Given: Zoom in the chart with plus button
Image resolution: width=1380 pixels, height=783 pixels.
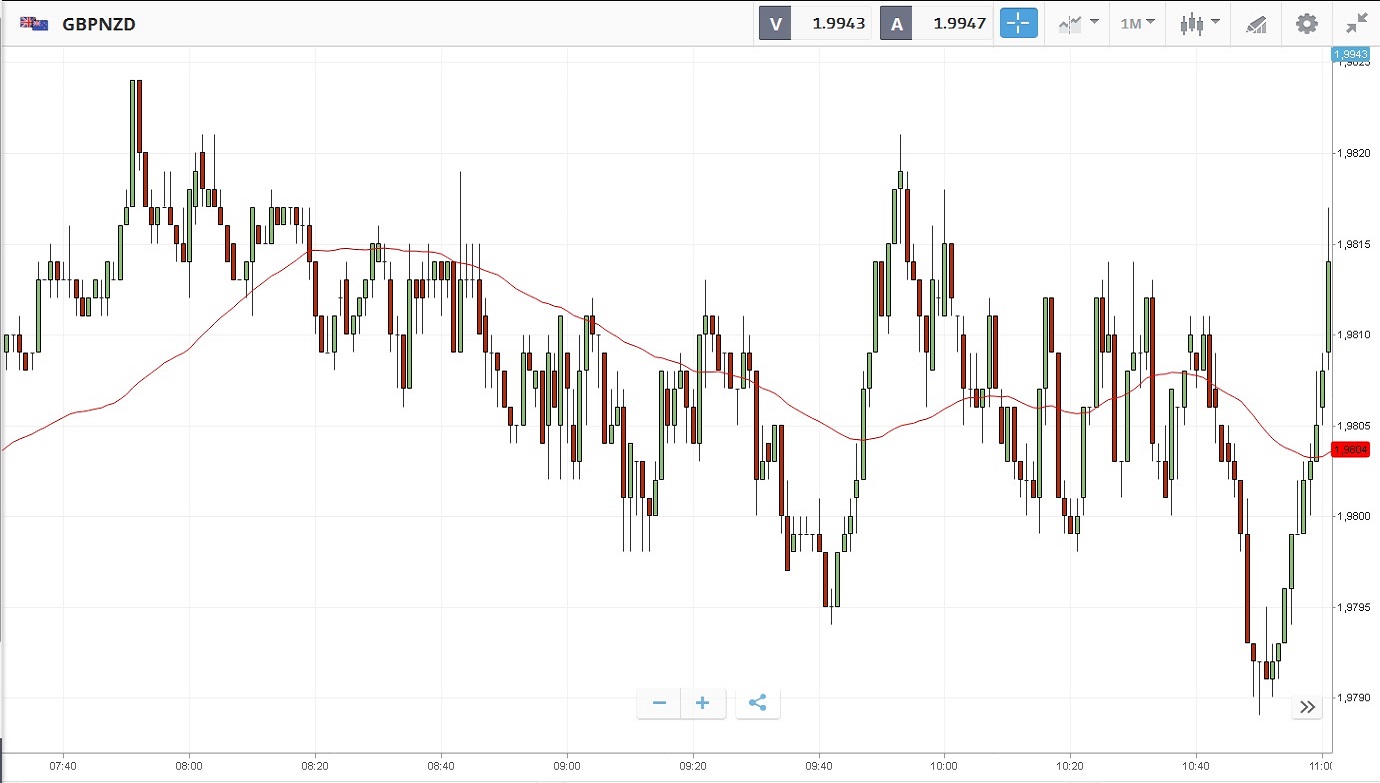Looking at the screenshot, I should [x=702, y=703].
